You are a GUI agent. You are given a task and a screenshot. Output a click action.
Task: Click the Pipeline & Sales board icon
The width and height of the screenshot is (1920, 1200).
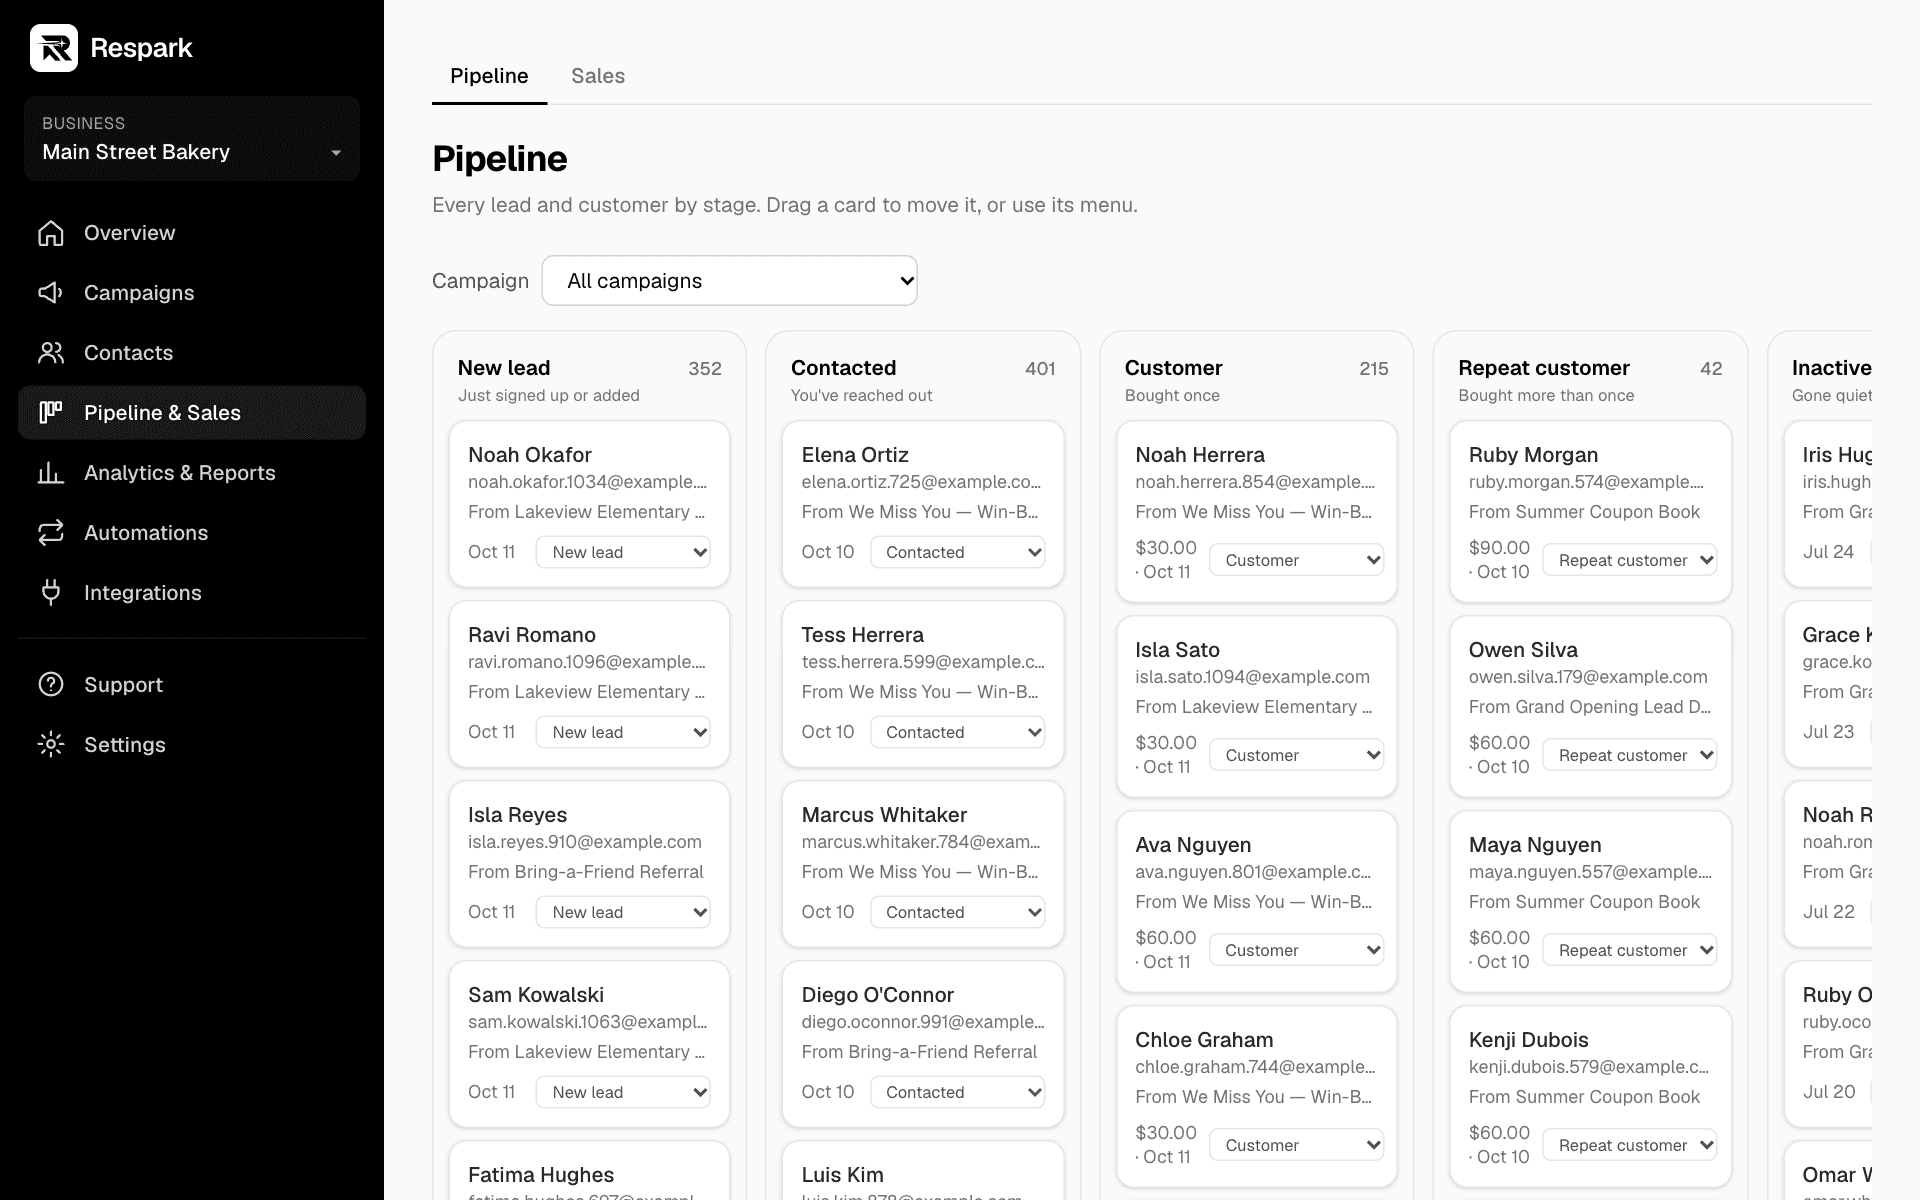pyautogui.click(x=51, y=413)
